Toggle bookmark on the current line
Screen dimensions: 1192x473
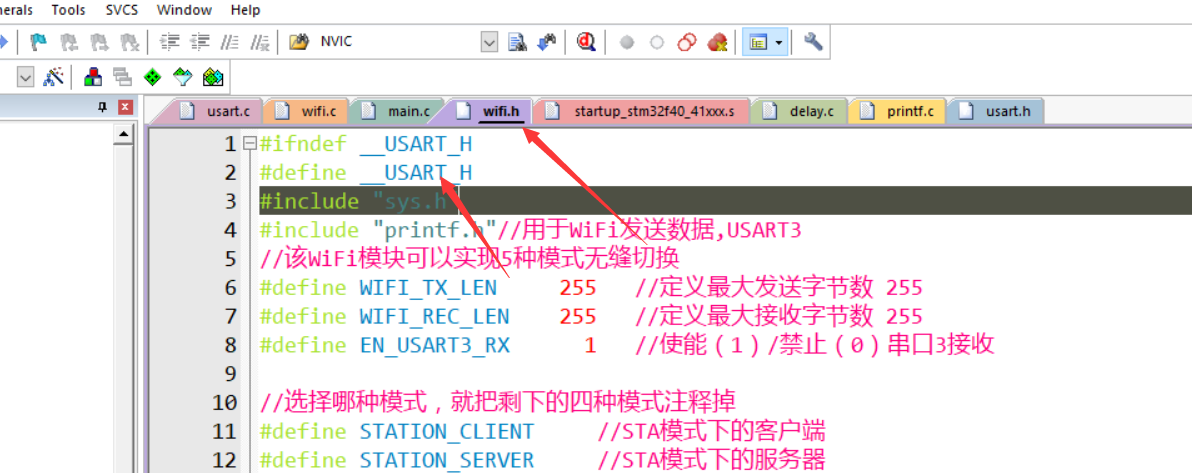point(39,42)
